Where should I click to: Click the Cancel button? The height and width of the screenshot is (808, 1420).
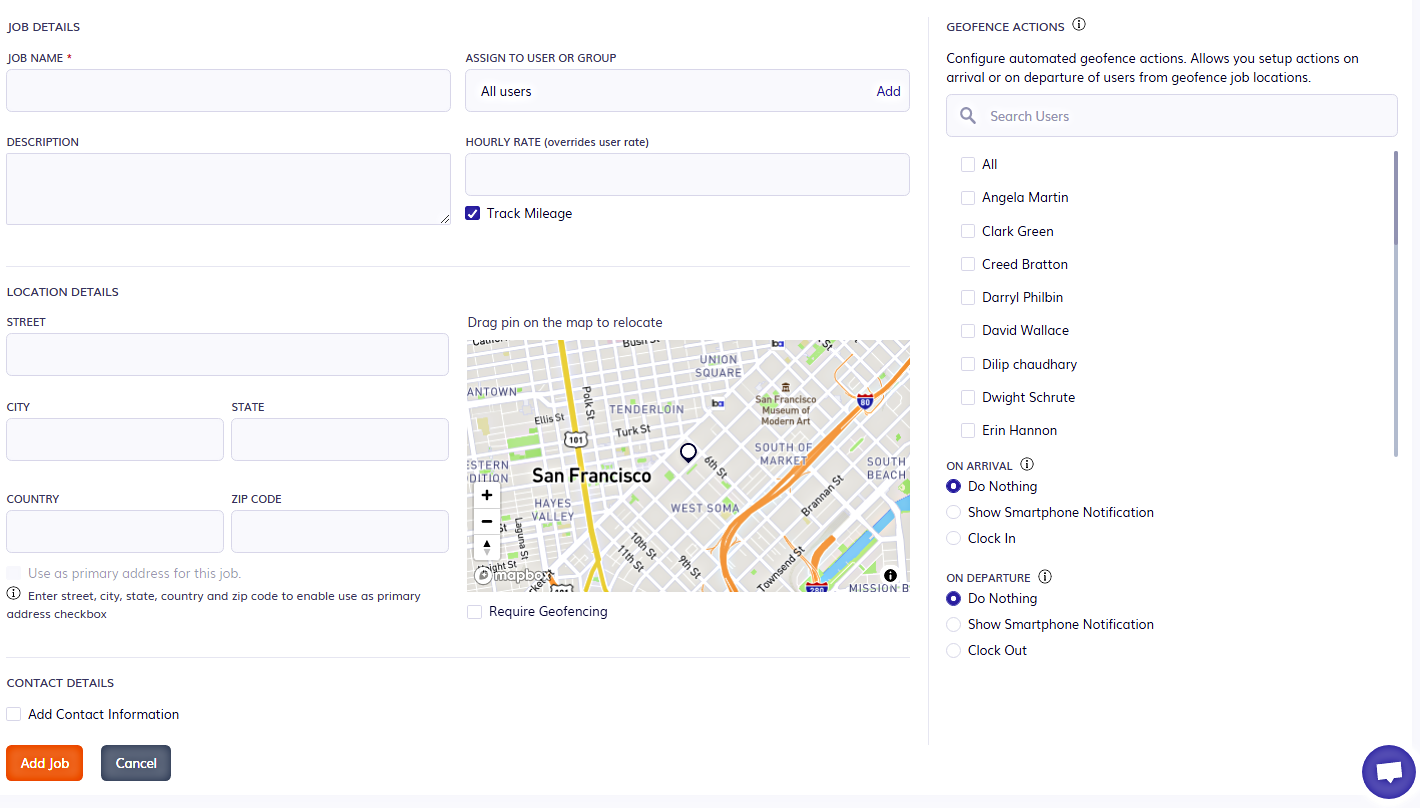pyautogui.click(x=136, y=763)
